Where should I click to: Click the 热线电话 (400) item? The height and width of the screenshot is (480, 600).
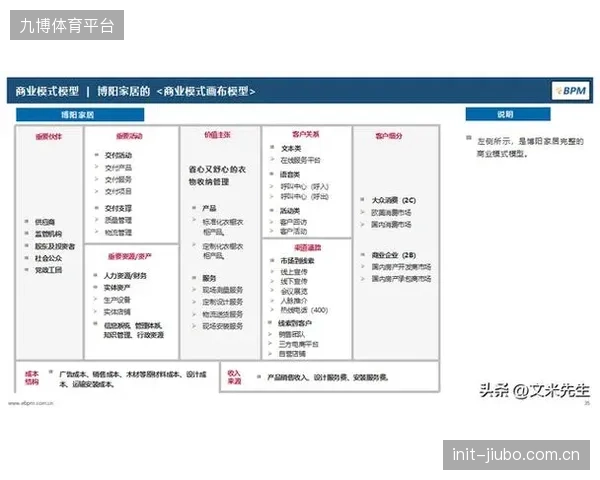(x=304, y=310)
